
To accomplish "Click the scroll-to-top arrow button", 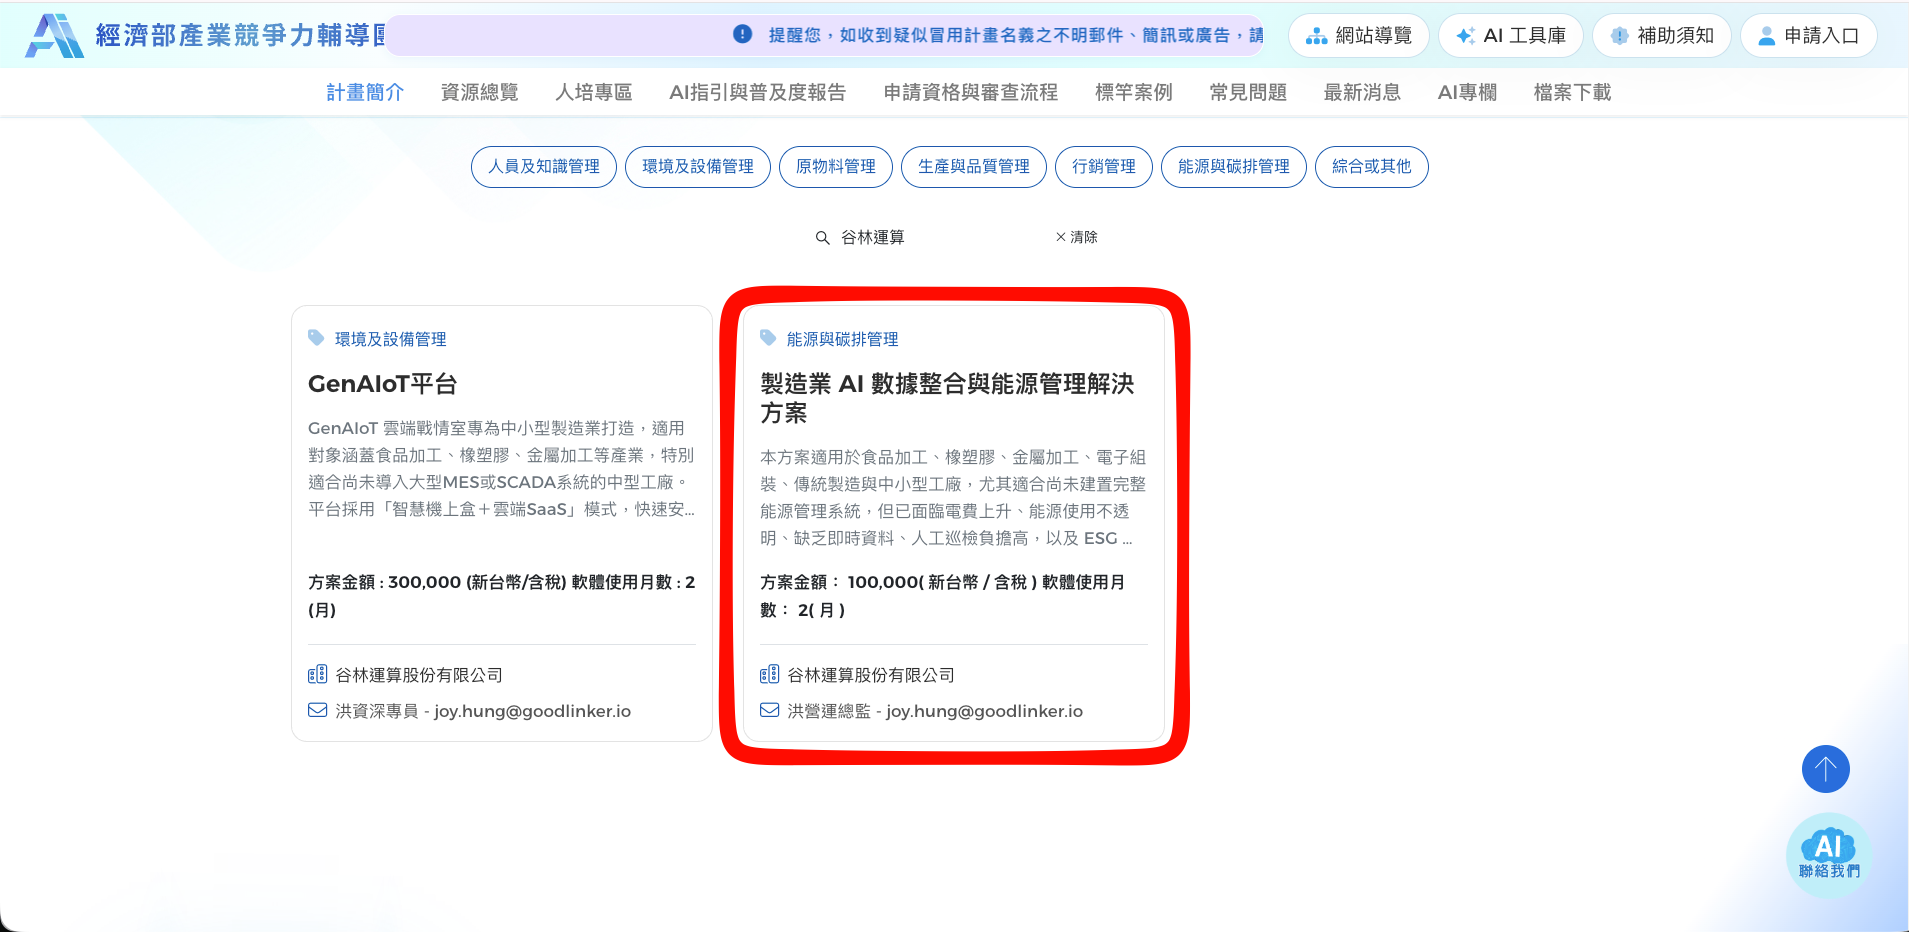I will pyautogui.click(x=1825, y=769).
